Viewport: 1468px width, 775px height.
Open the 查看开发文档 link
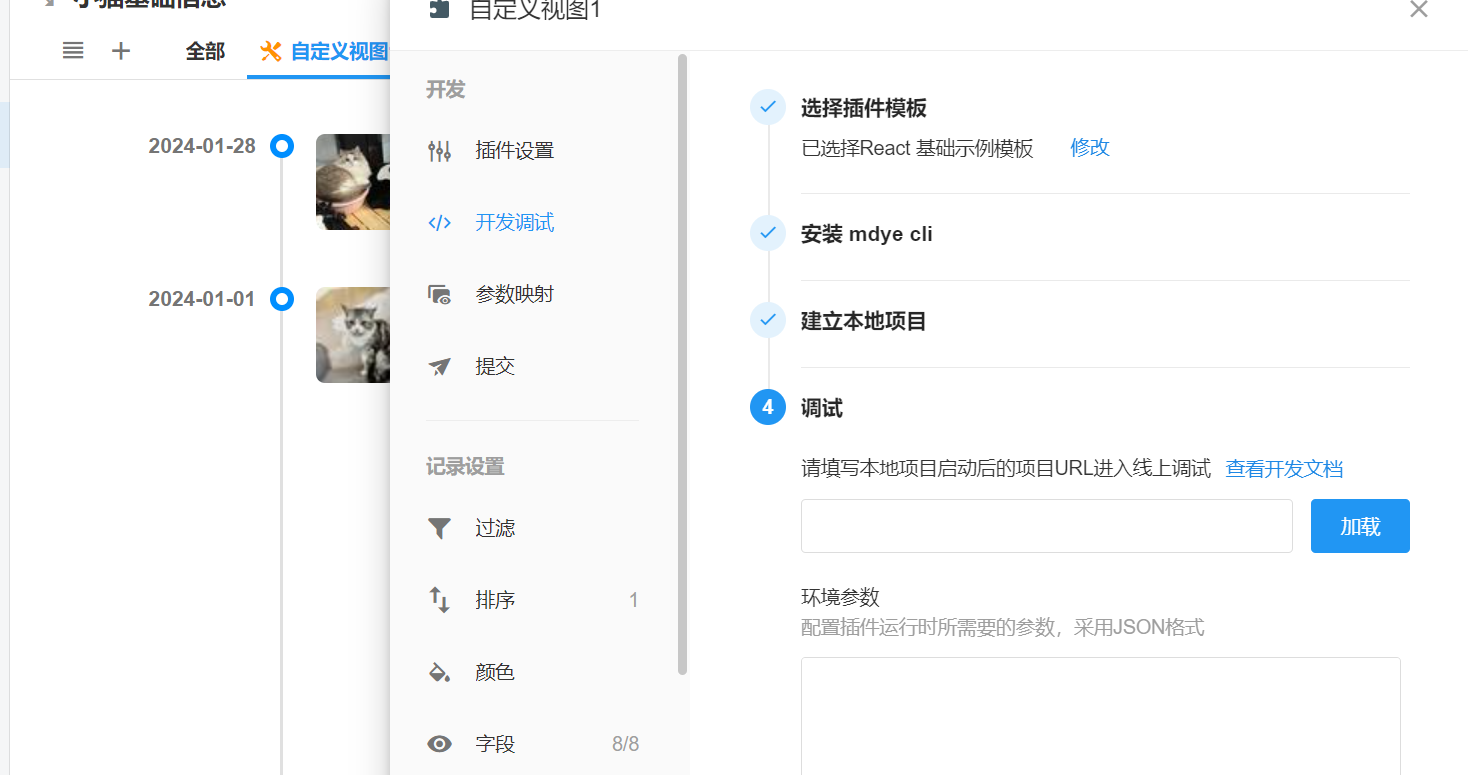1283,468
